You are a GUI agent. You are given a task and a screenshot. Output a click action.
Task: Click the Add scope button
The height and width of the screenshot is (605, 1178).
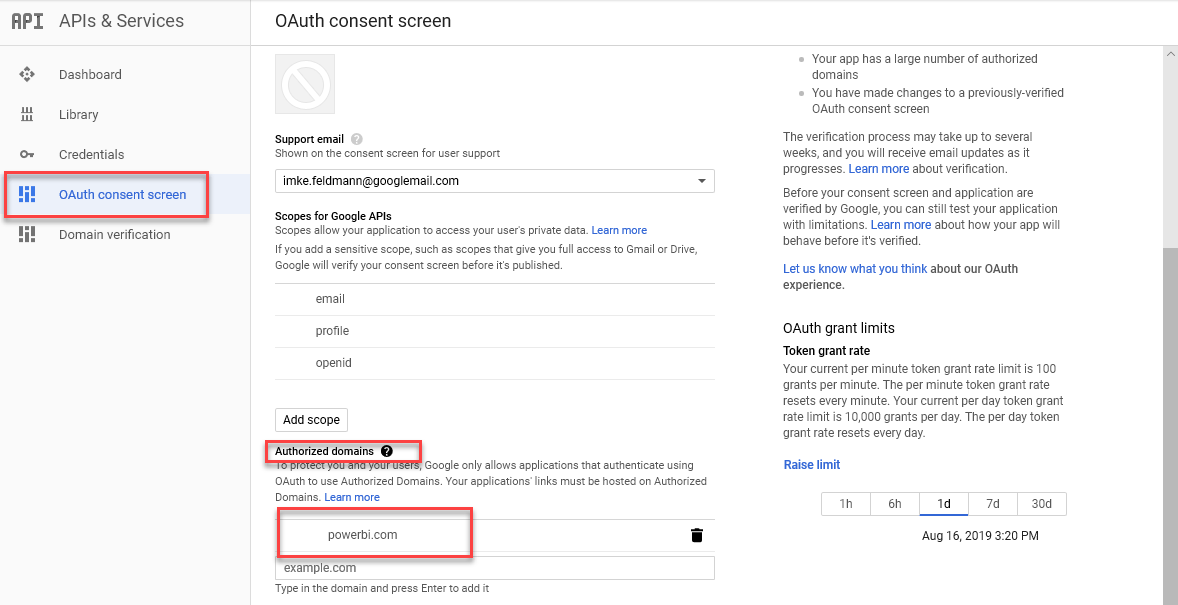coord(311,419)
